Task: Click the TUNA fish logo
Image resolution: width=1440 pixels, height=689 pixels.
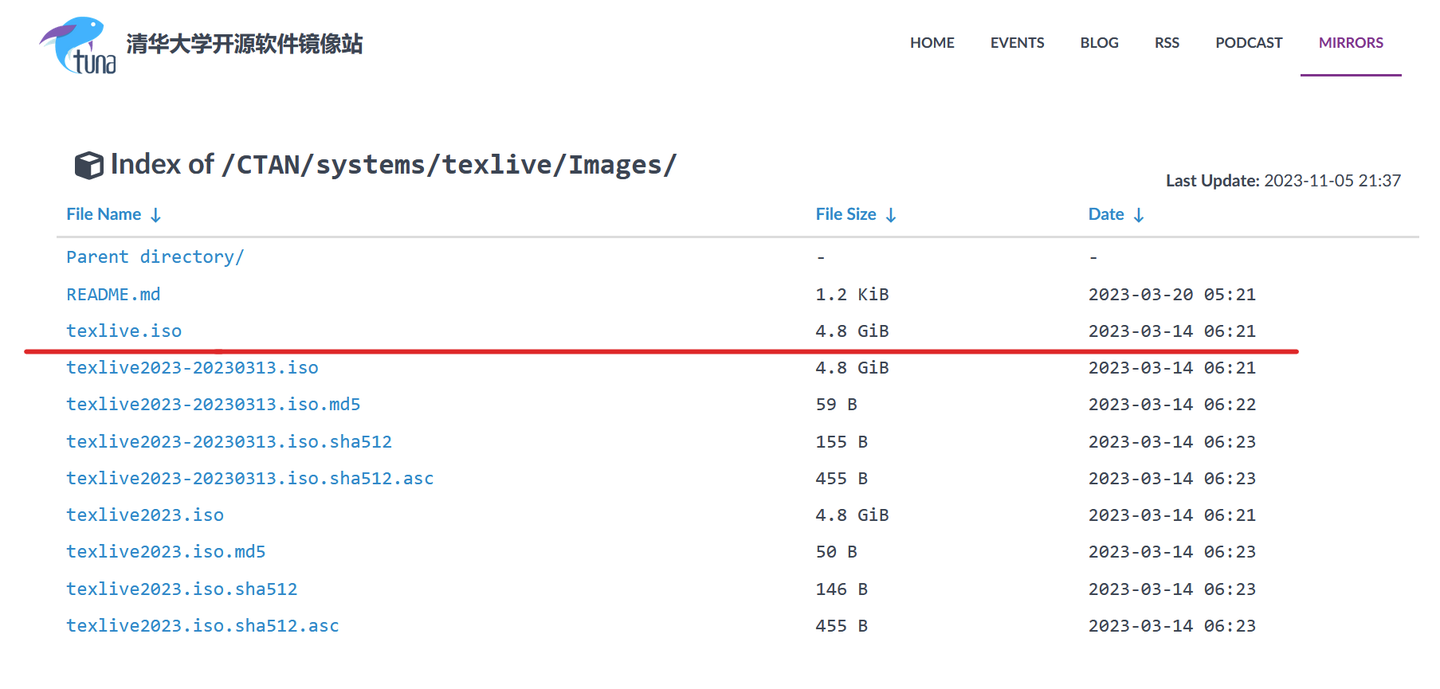Action: coord(78,45)
